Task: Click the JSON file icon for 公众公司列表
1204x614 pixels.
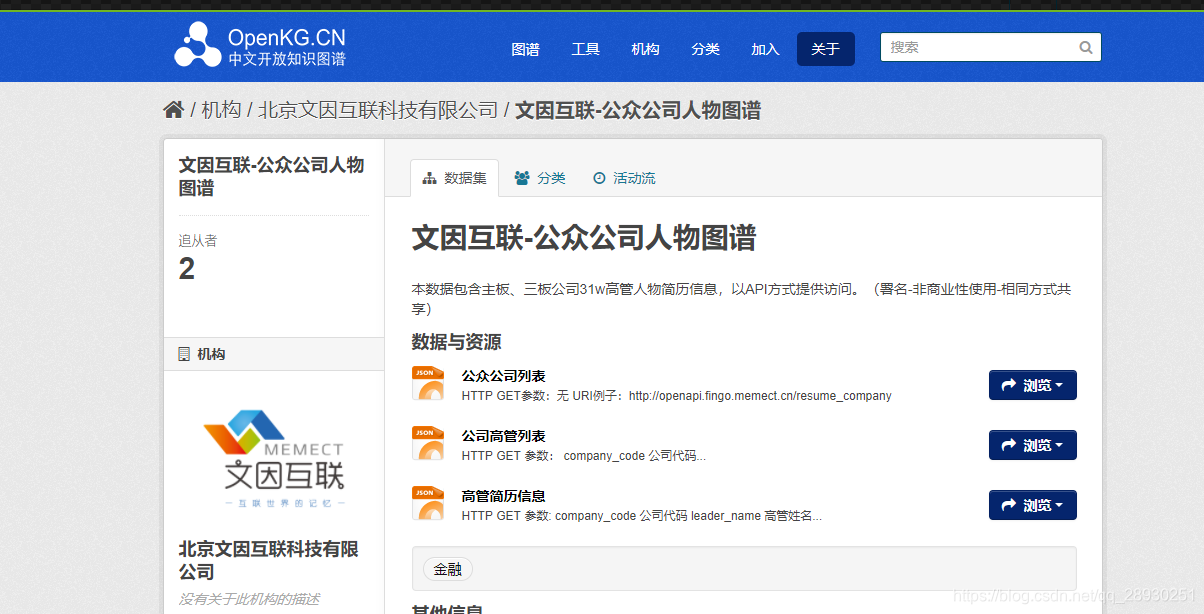Action: [x=428, y=383]
